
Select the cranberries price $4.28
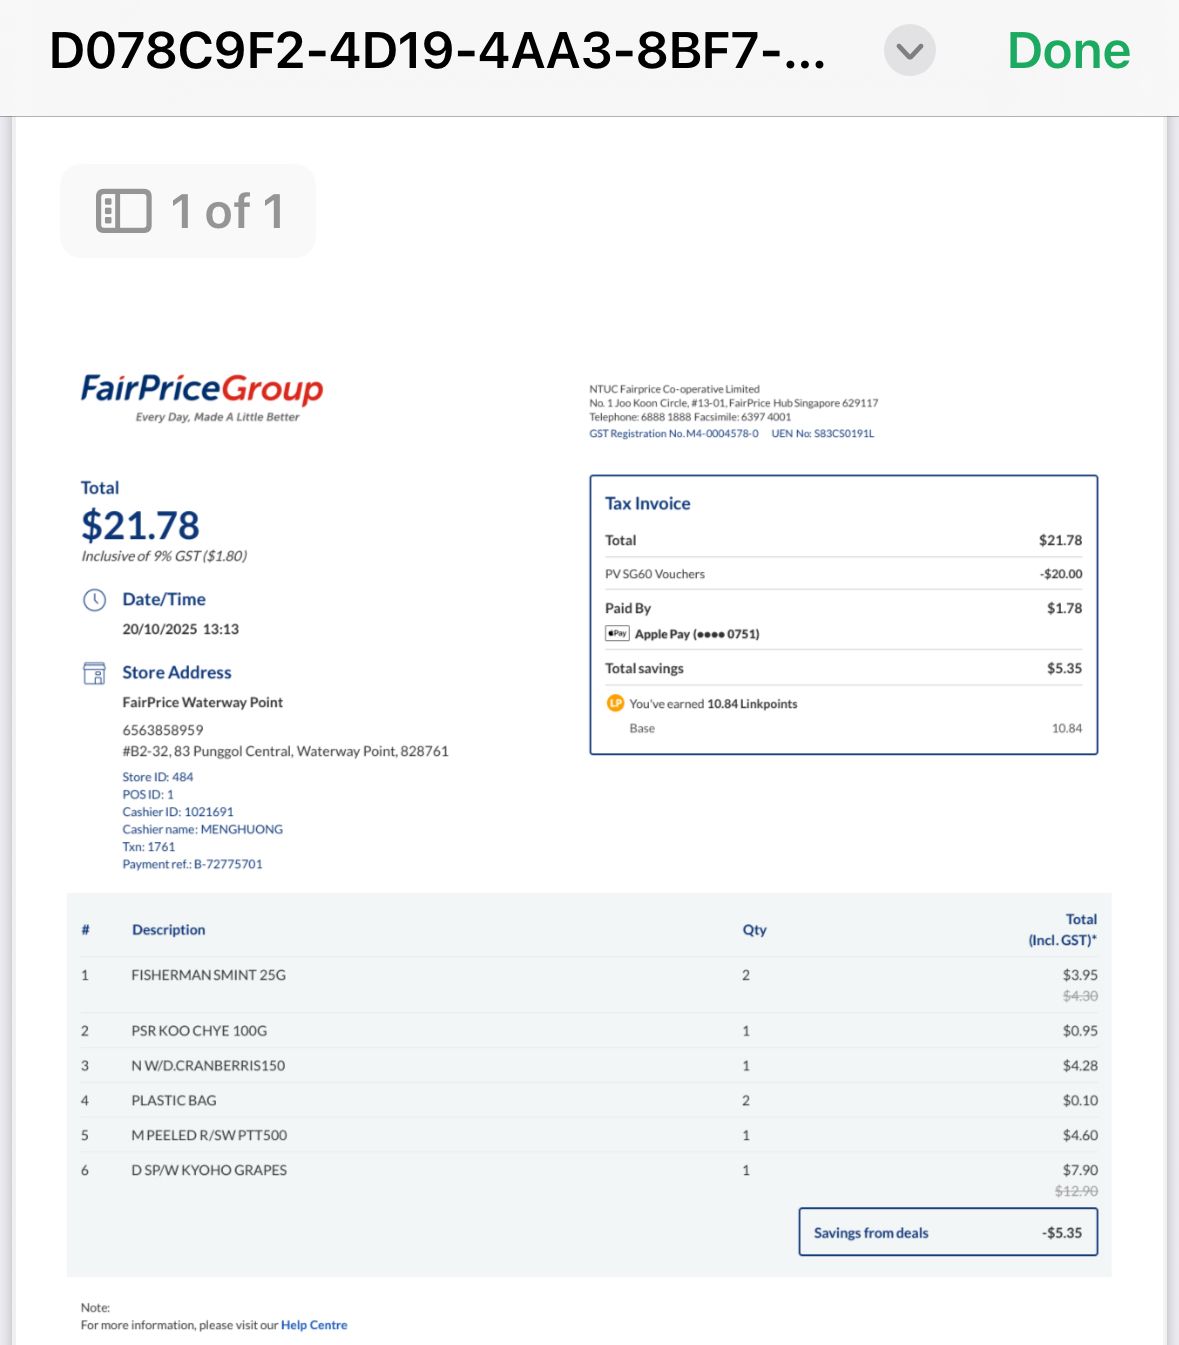[x=1080, y=1066]
